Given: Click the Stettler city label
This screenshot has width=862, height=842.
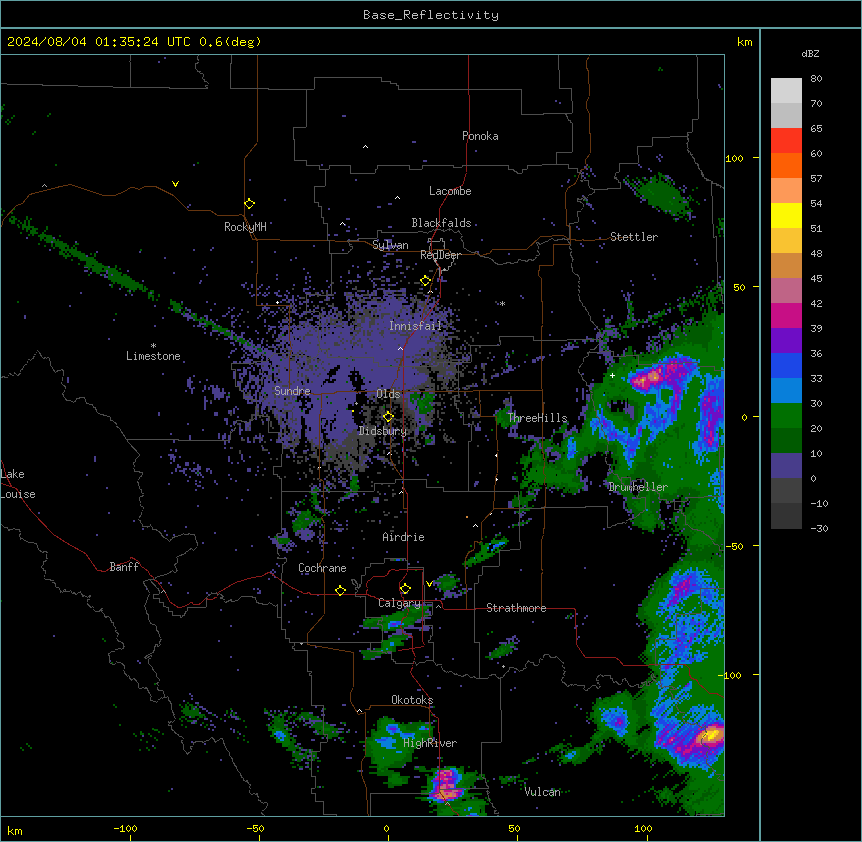Looking at the screenshot, I should [634, 237].
